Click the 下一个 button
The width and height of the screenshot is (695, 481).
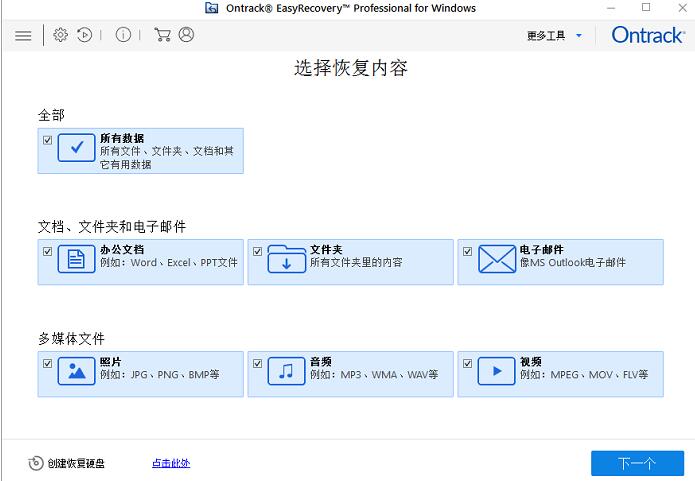point(637,463)
